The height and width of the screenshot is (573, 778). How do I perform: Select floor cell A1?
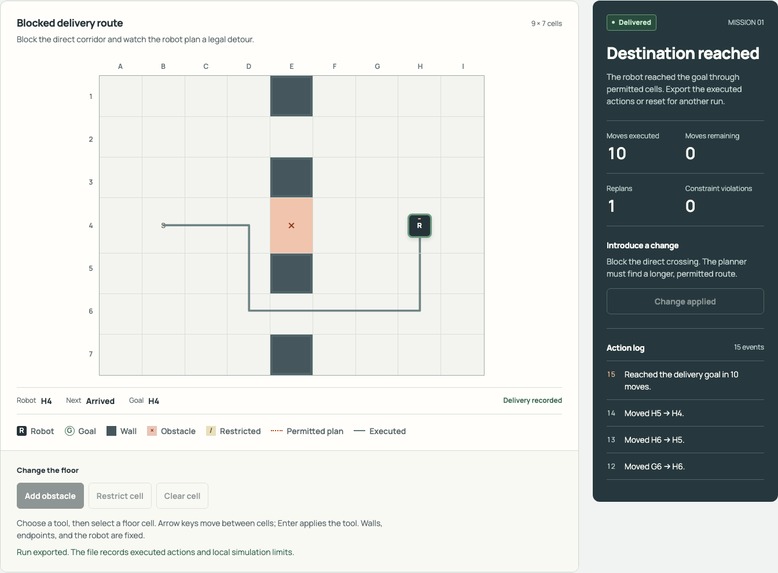click(x=121, y=96)
